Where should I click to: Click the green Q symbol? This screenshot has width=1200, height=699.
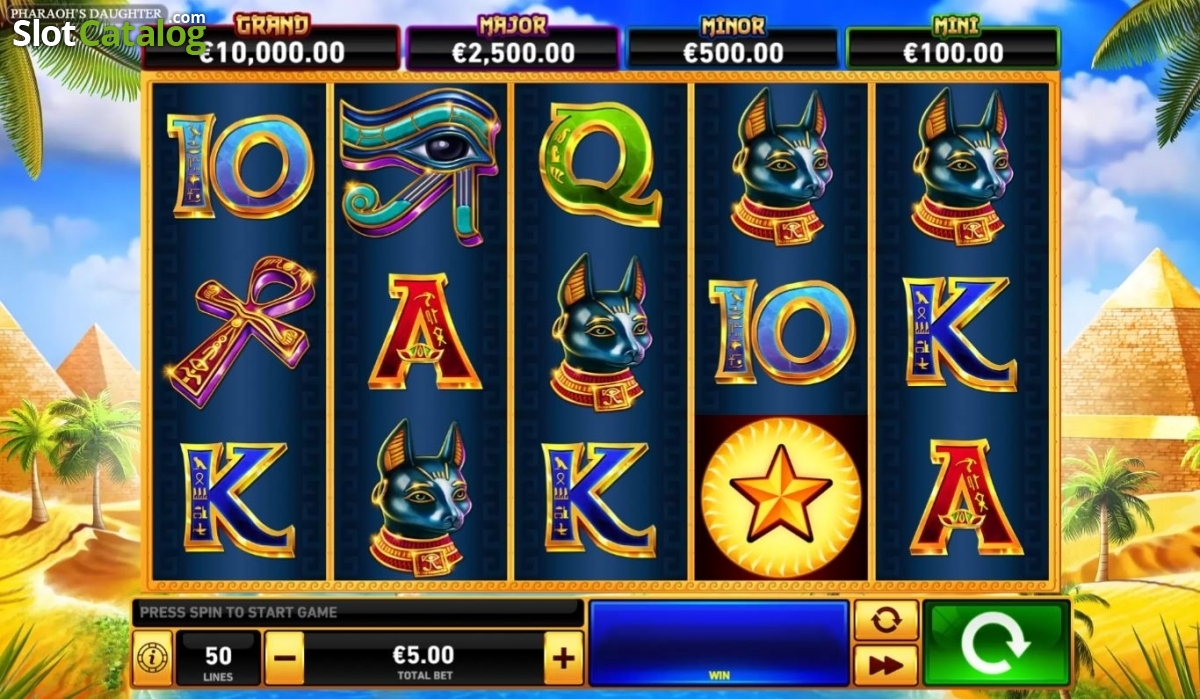click(598, 164)
